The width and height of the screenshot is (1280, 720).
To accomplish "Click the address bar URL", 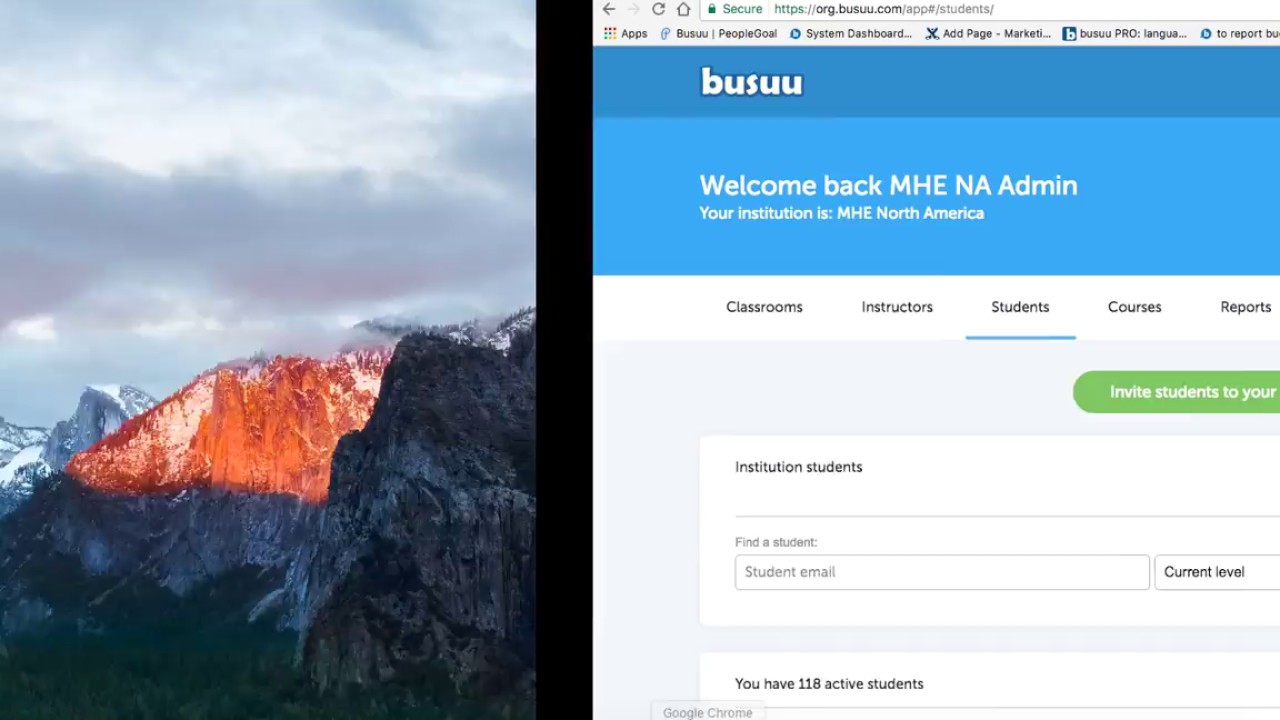I will pyautogui.click(x=884, y=9).
